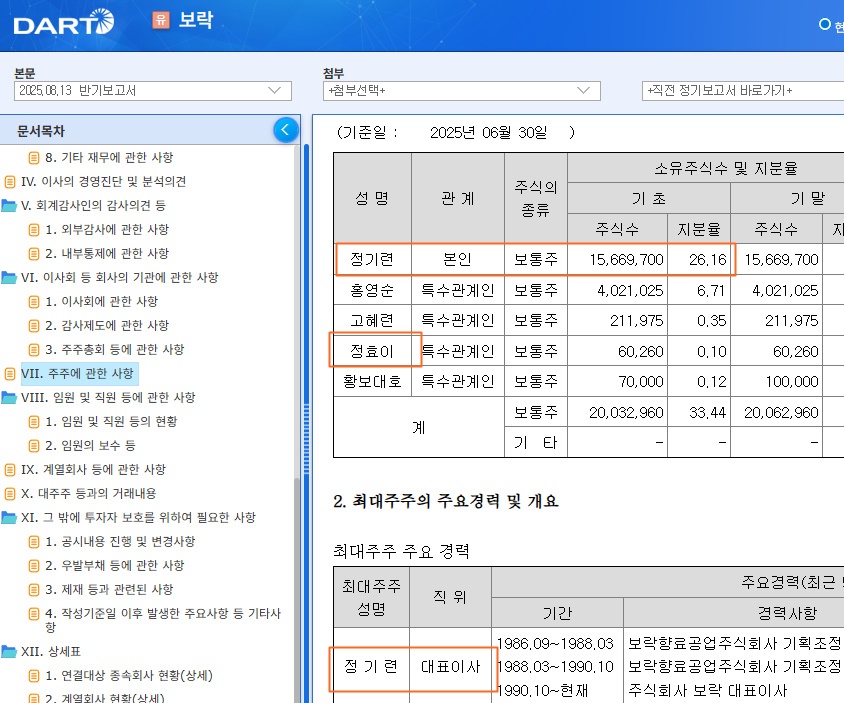The image size is (844, 703).
Task: Click the 정기련 name cell in shareholder table
Action: pyautogui.click(x=371, y=260)
